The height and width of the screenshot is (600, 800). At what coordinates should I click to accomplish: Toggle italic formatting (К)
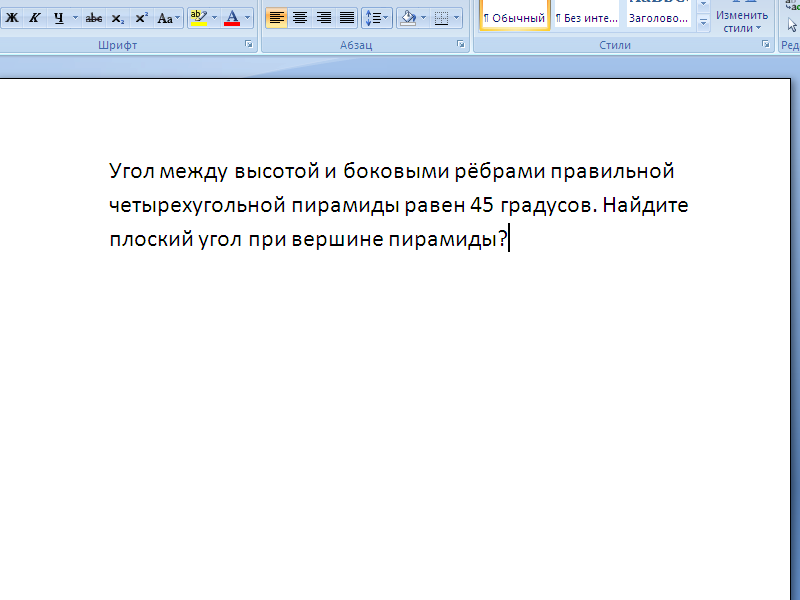pyautogui.click(x=34, y=18)
